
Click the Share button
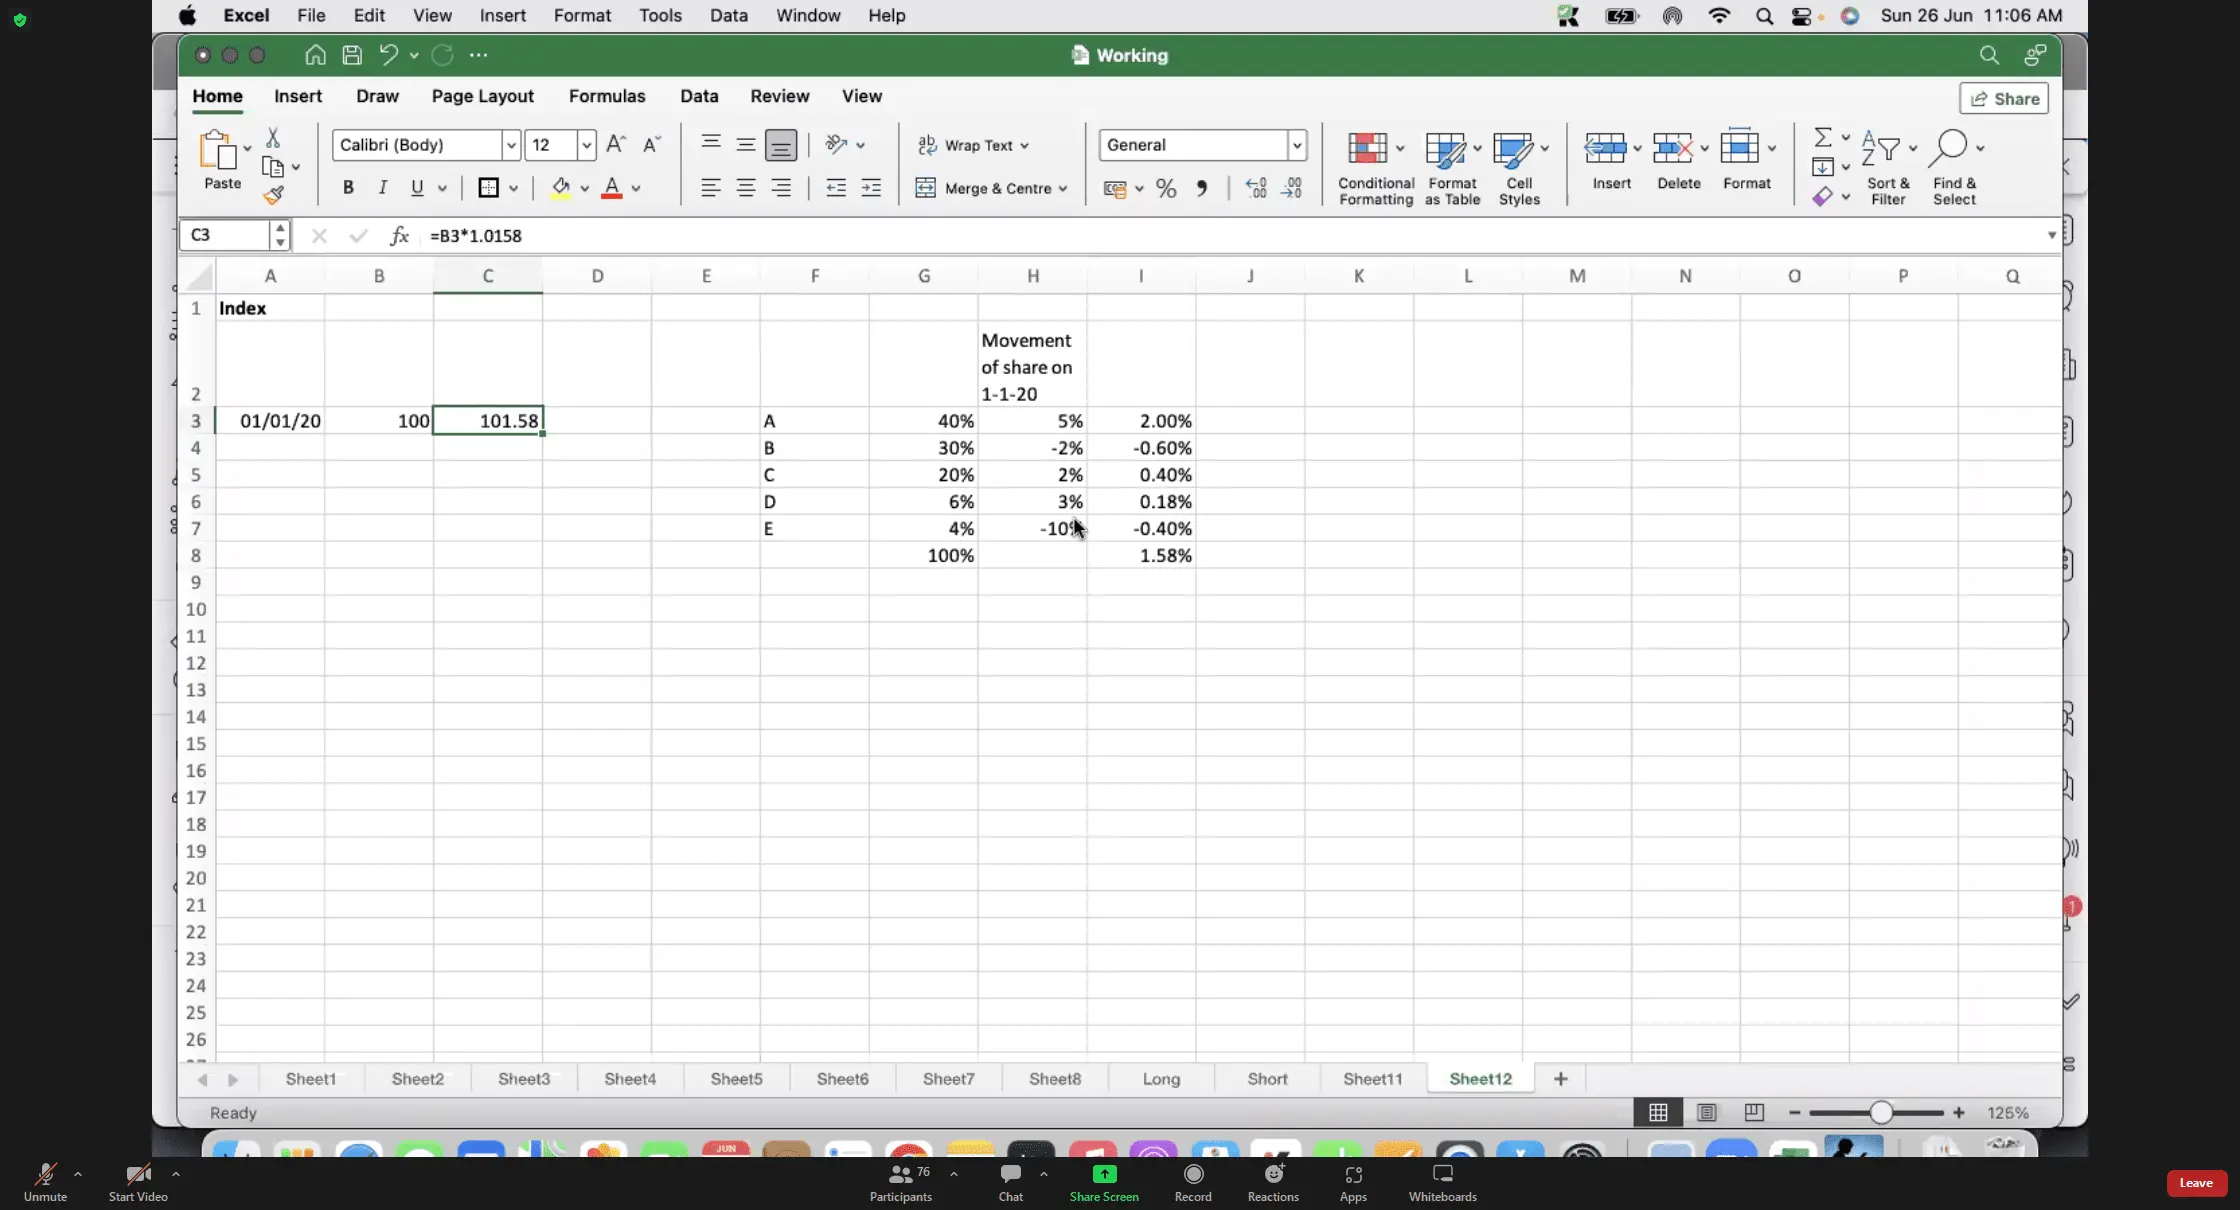coord(2004,99)
